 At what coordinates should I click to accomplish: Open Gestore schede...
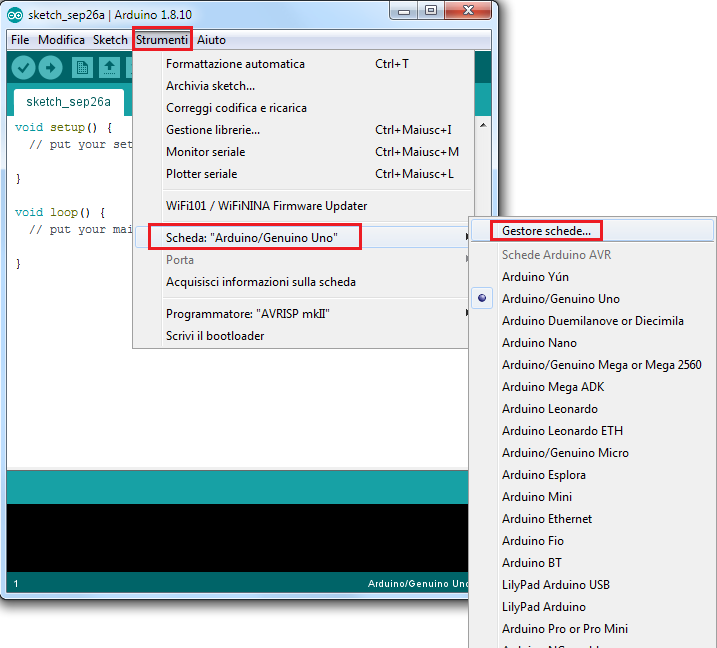[x=546, y=231]
